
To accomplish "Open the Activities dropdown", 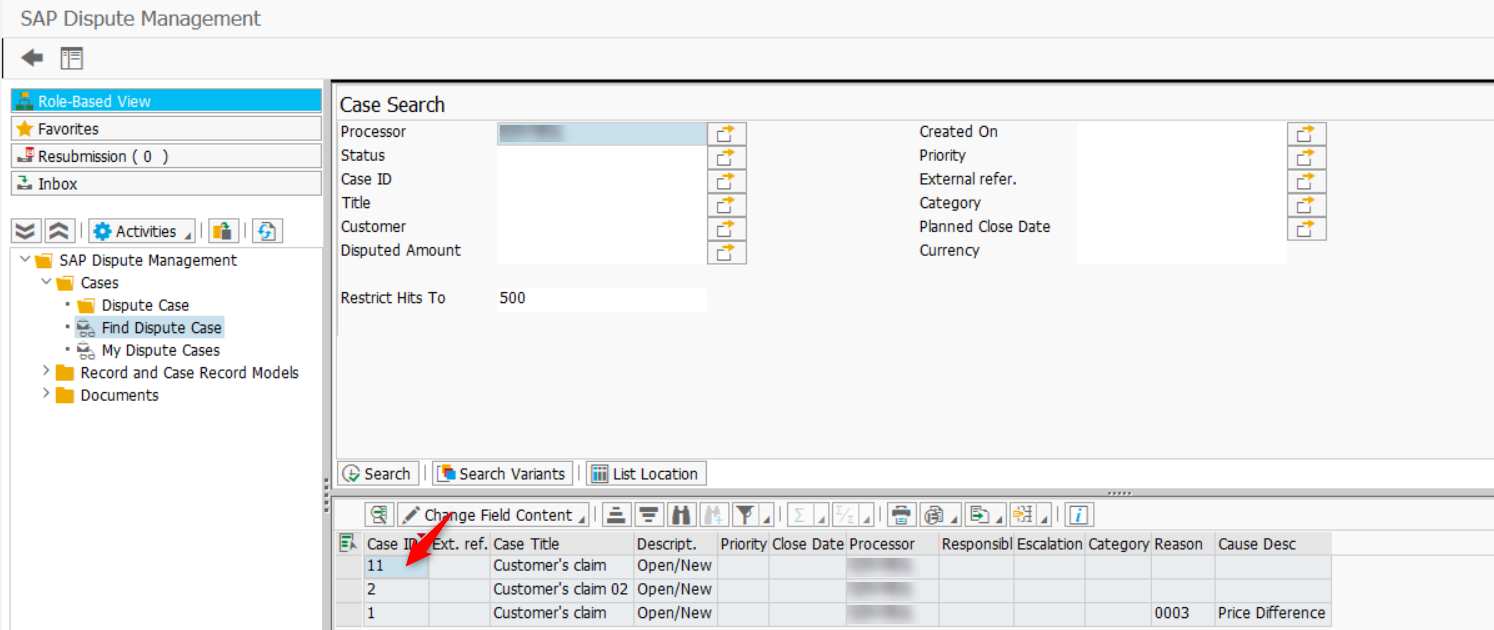I will tap(143, 231).
